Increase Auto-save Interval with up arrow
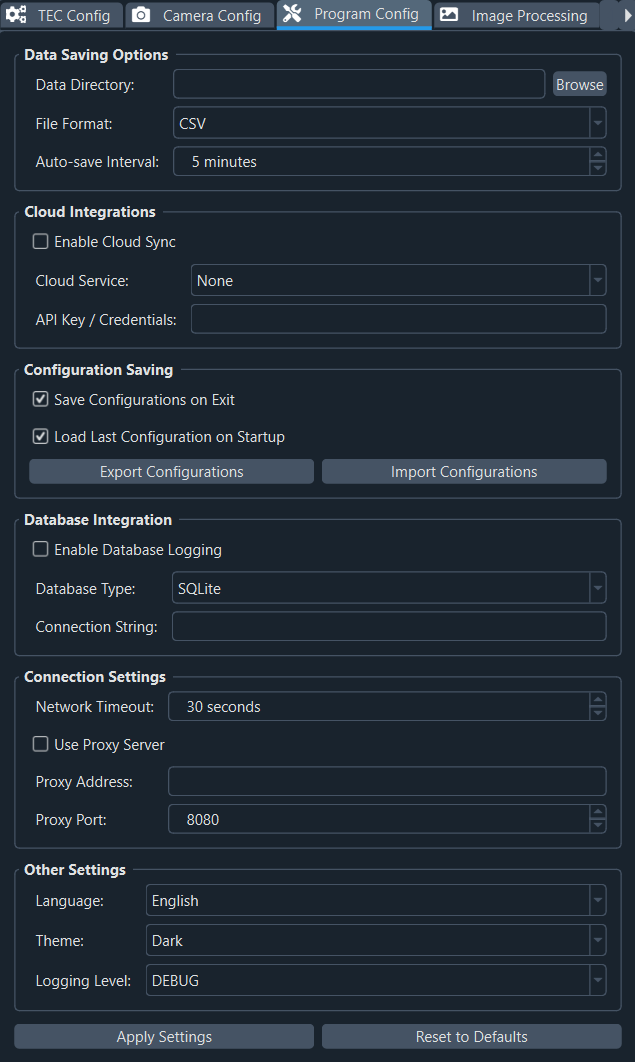This screenshot has width=635, height=1062. click(598, 154)
